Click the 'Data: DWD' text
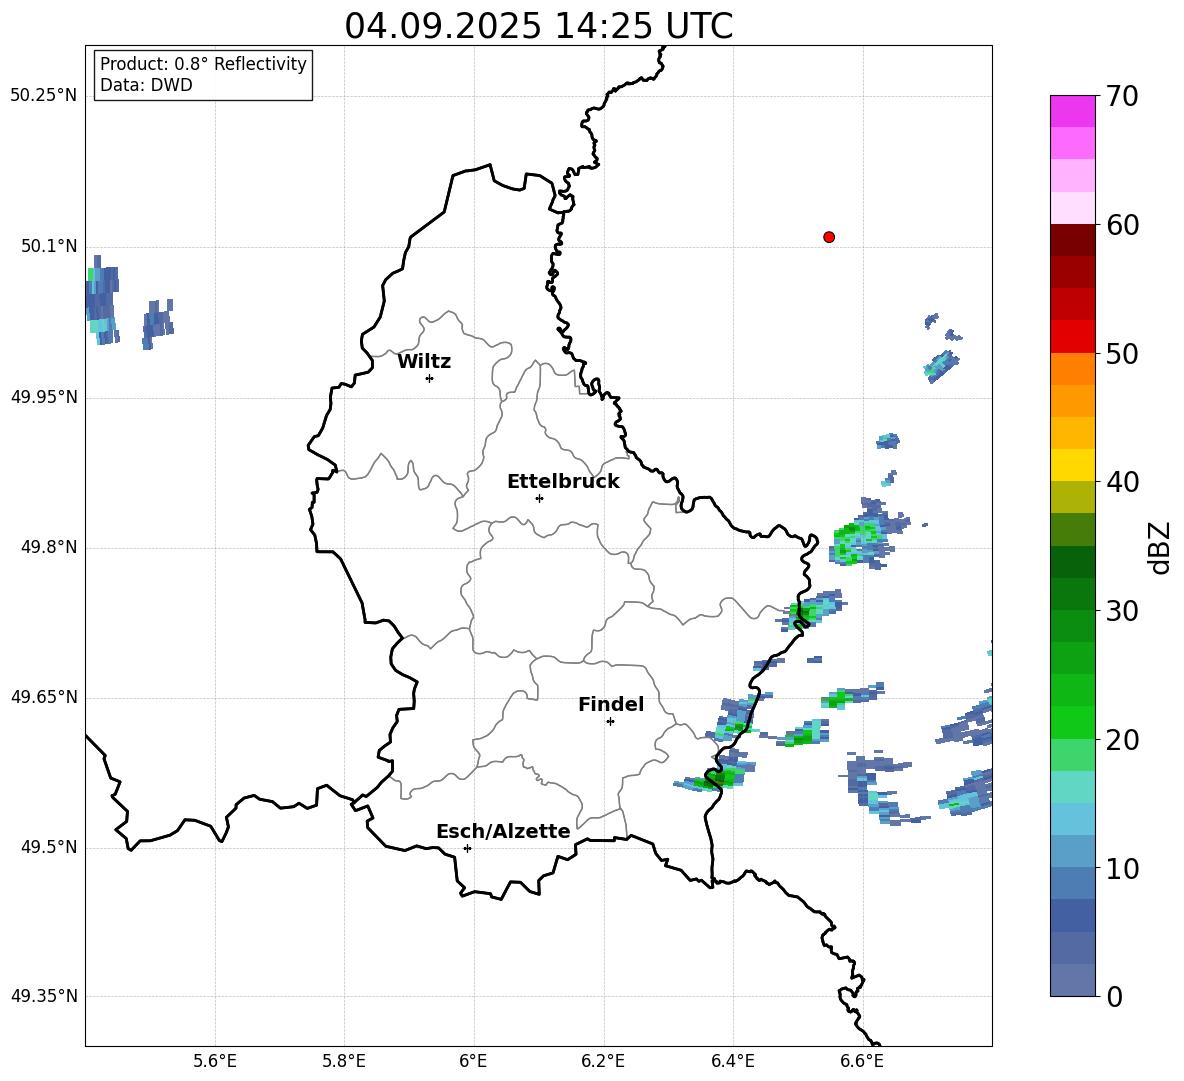The height and width of the screenshot is (1081, 1184). pos(146,85)
